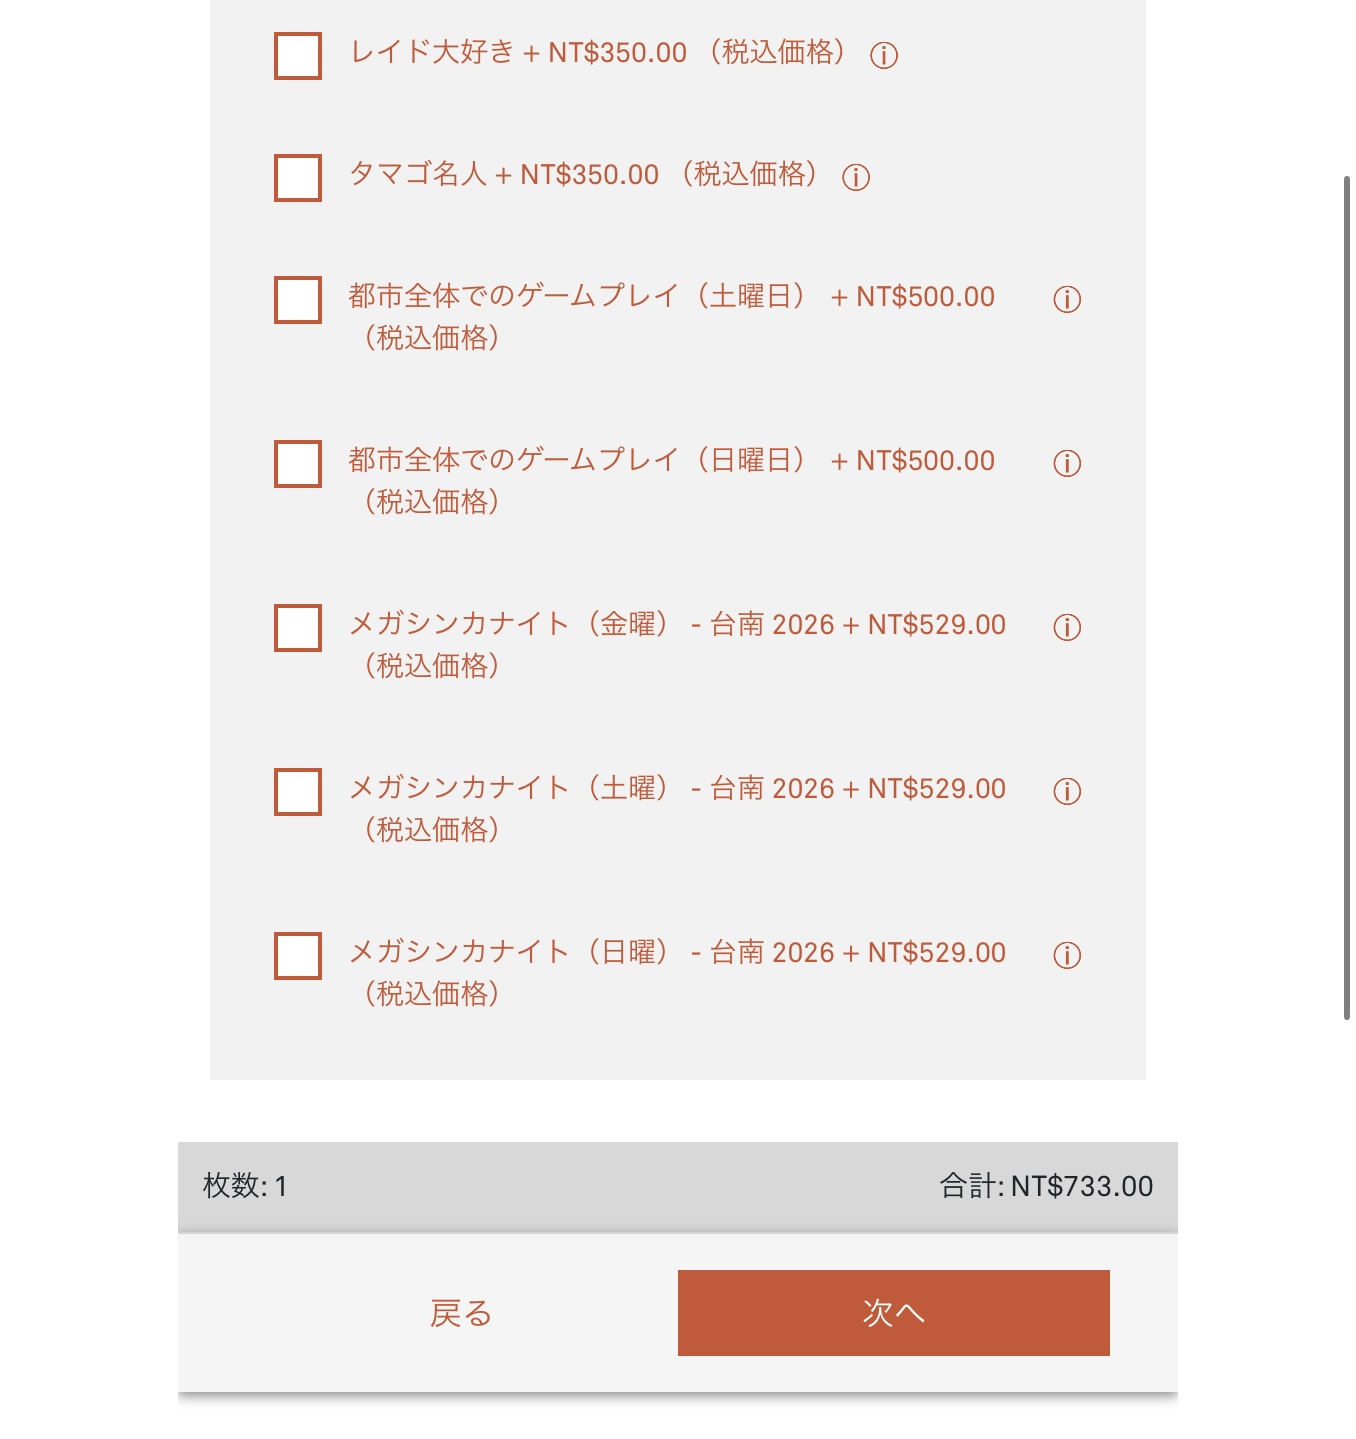Tick メガシンカナイト（土曜）台南 2026 box
Screen dimensions: 1356x1439
click(x=298, y=792)
